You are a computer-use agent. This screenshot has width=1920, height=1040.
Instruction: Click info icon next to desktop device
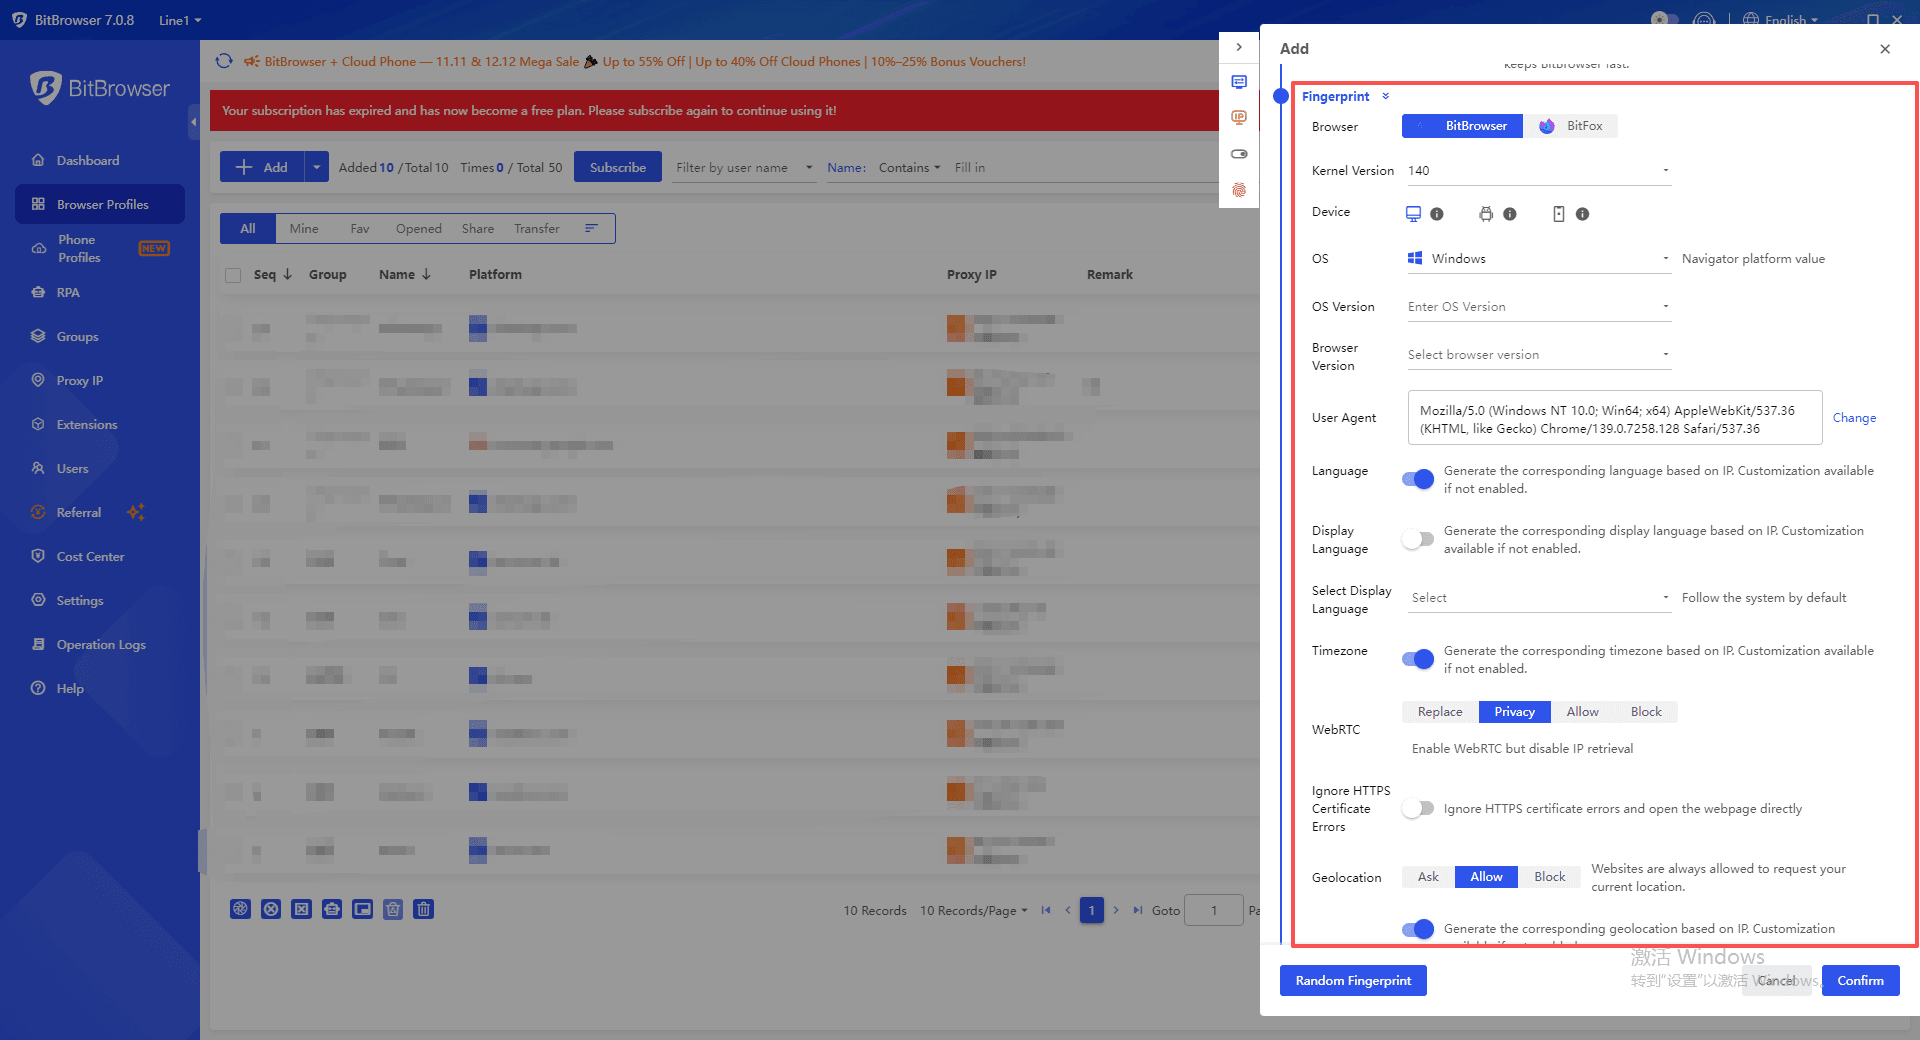click(1437, 214)
